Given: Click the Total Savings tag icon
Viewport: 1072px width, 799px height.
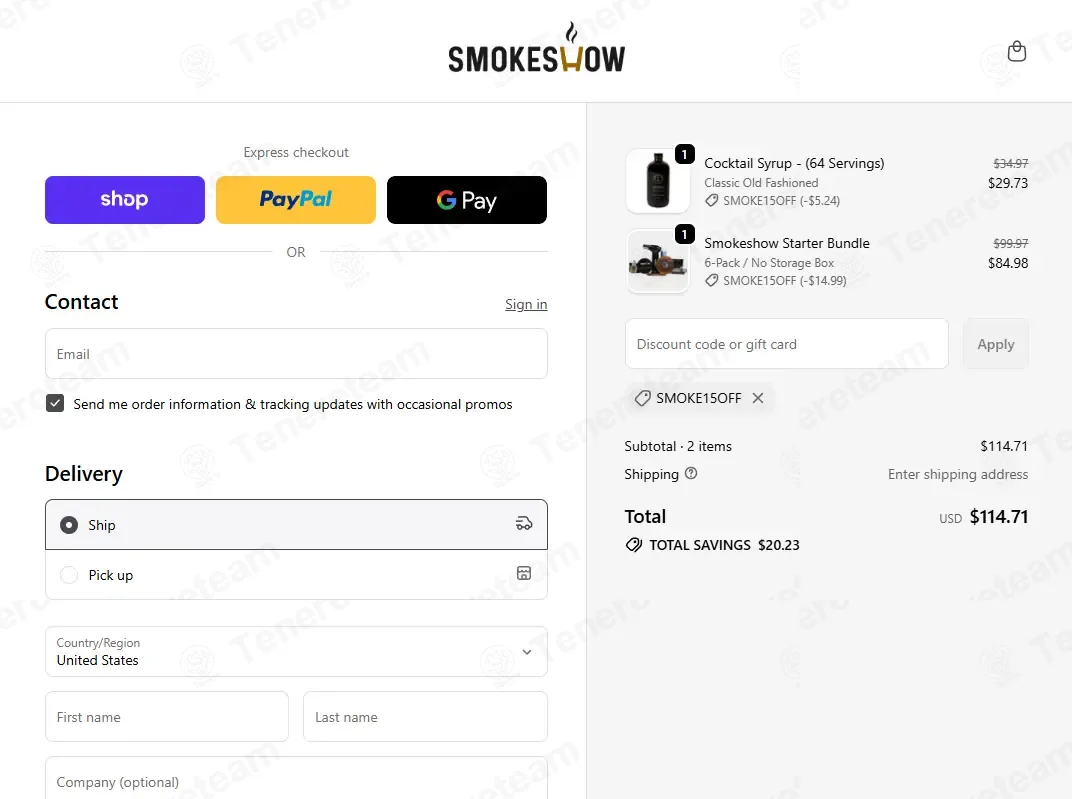Looking at the screenshot, I should [x=634, y=545].
